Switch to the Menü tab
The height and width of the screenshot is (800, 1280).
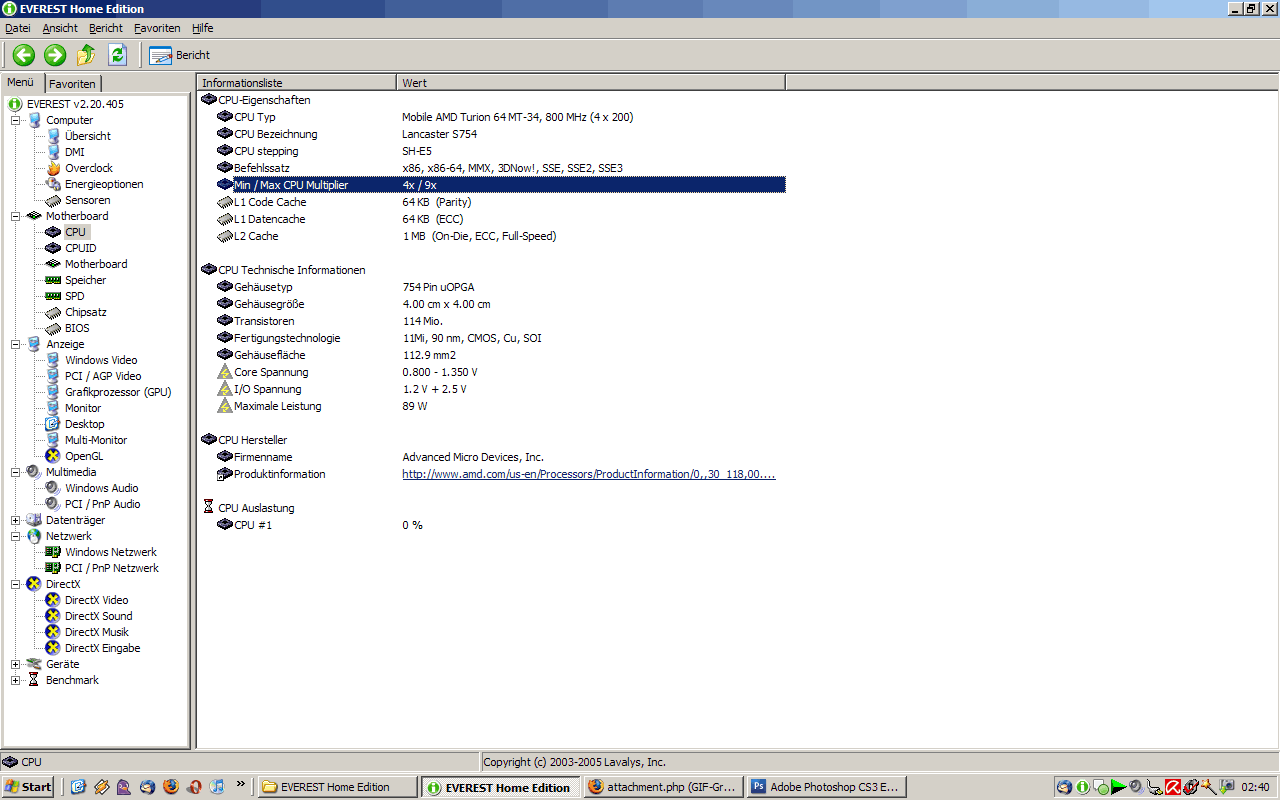click(21, 83)
